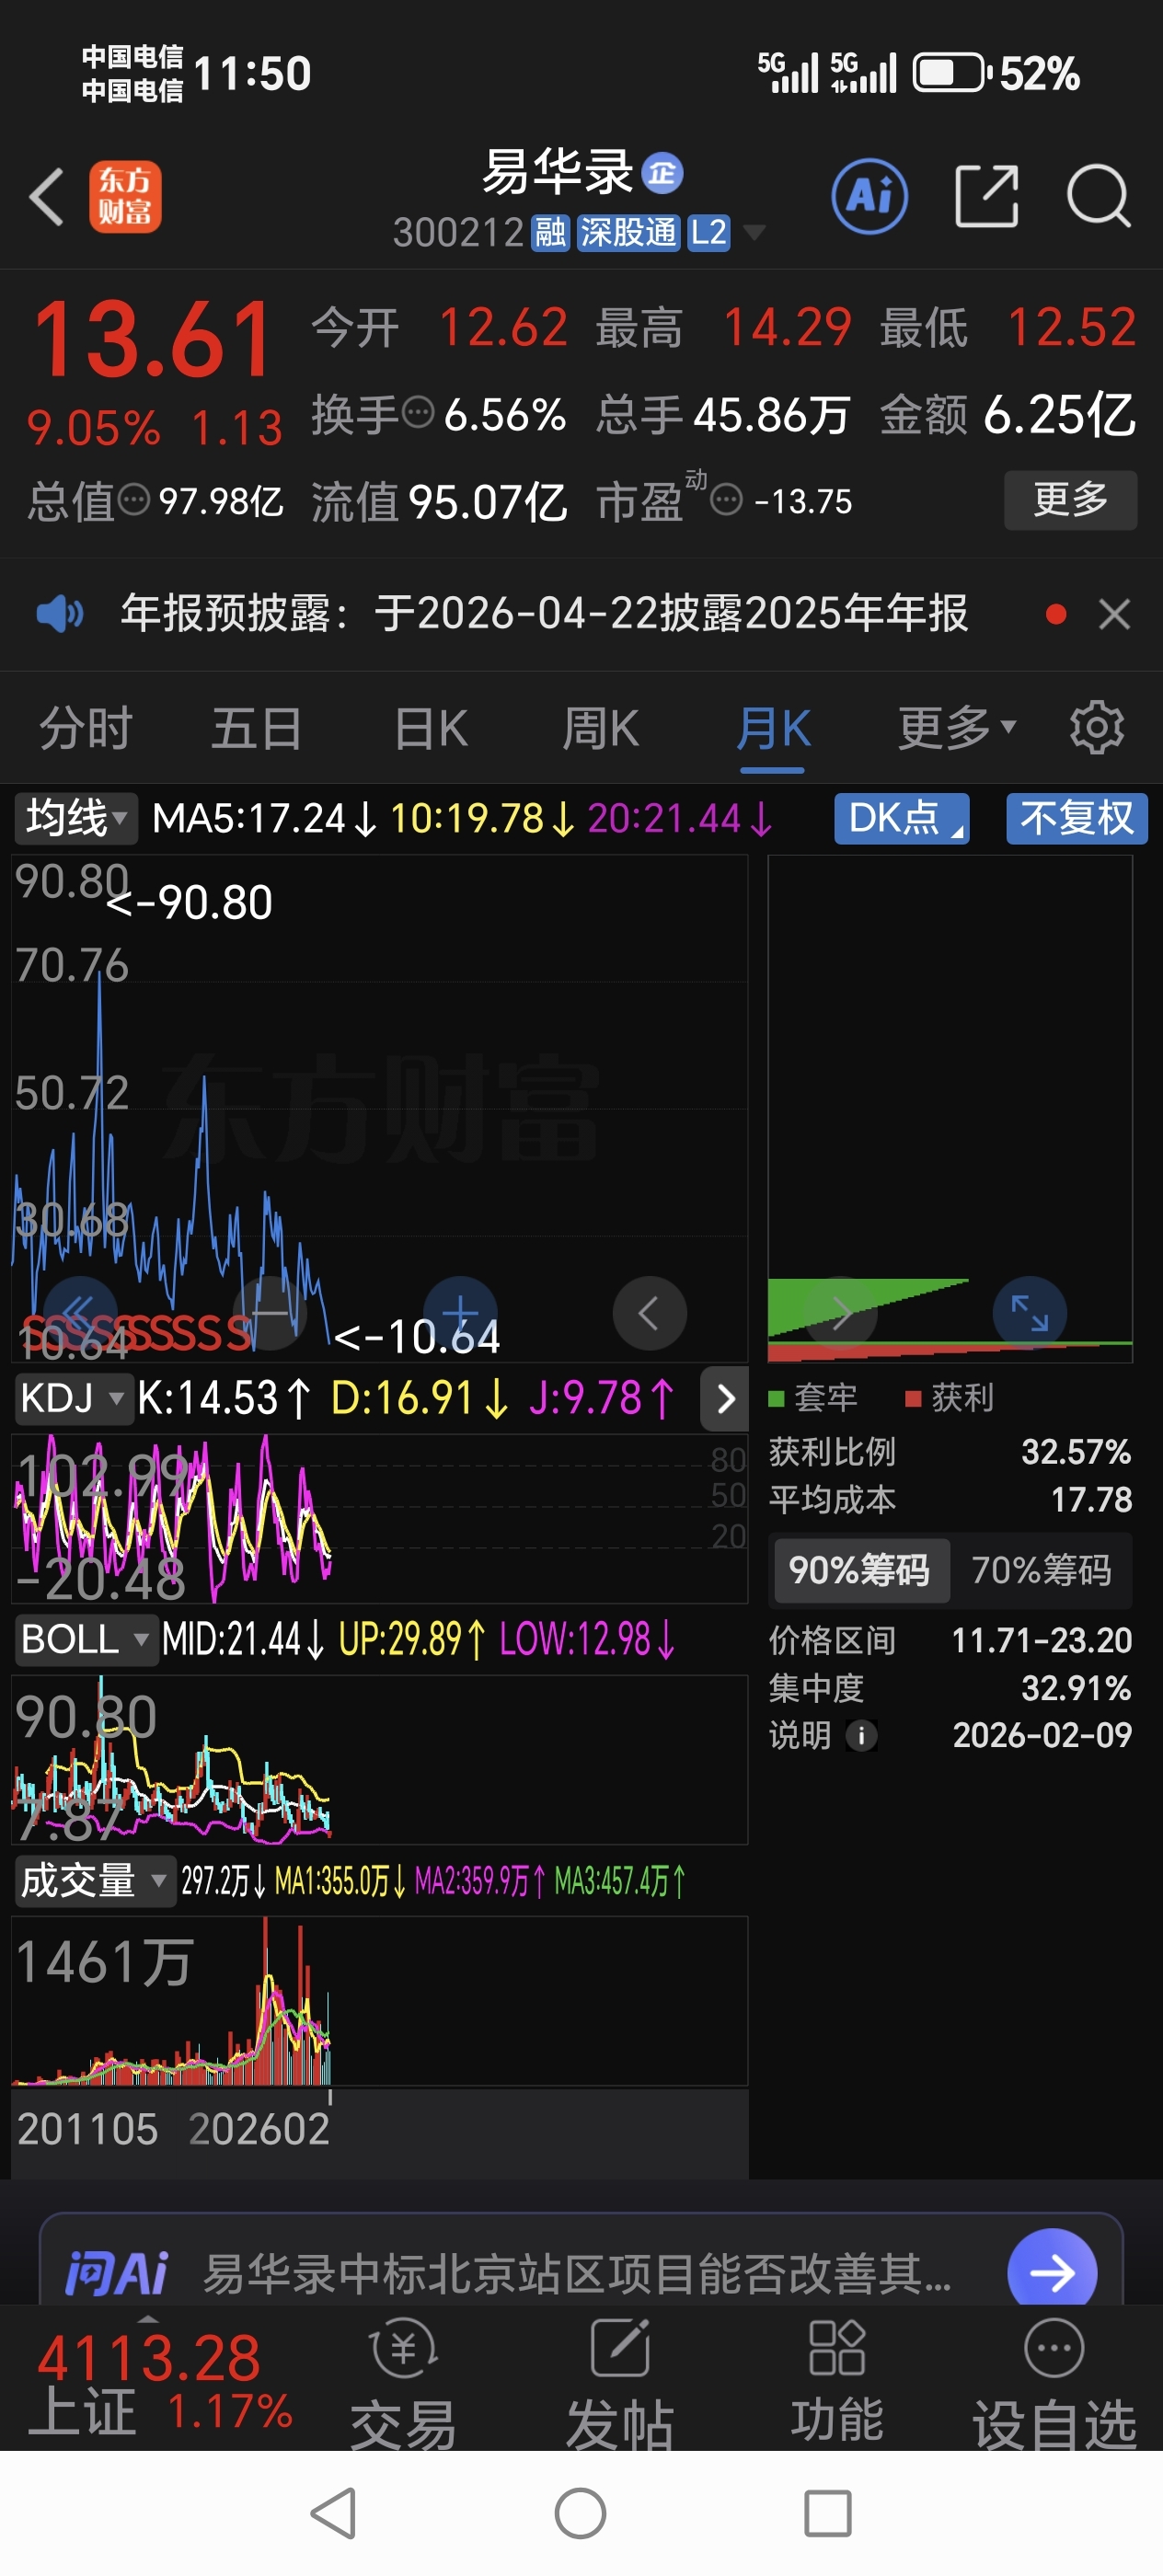Tap chart fast-rewind double arrow
The width and height of the screenshot is (1163, 2576).
click(x=79, y=1312)
